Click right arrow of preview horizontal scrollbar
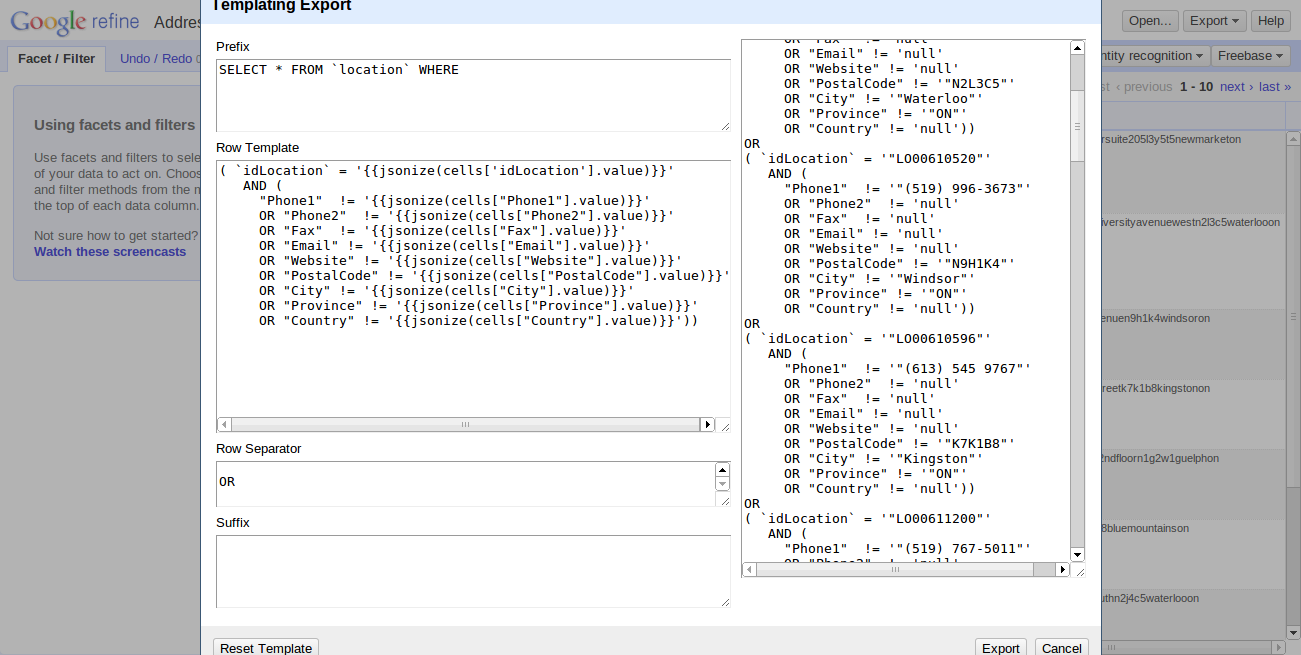 1062,569
